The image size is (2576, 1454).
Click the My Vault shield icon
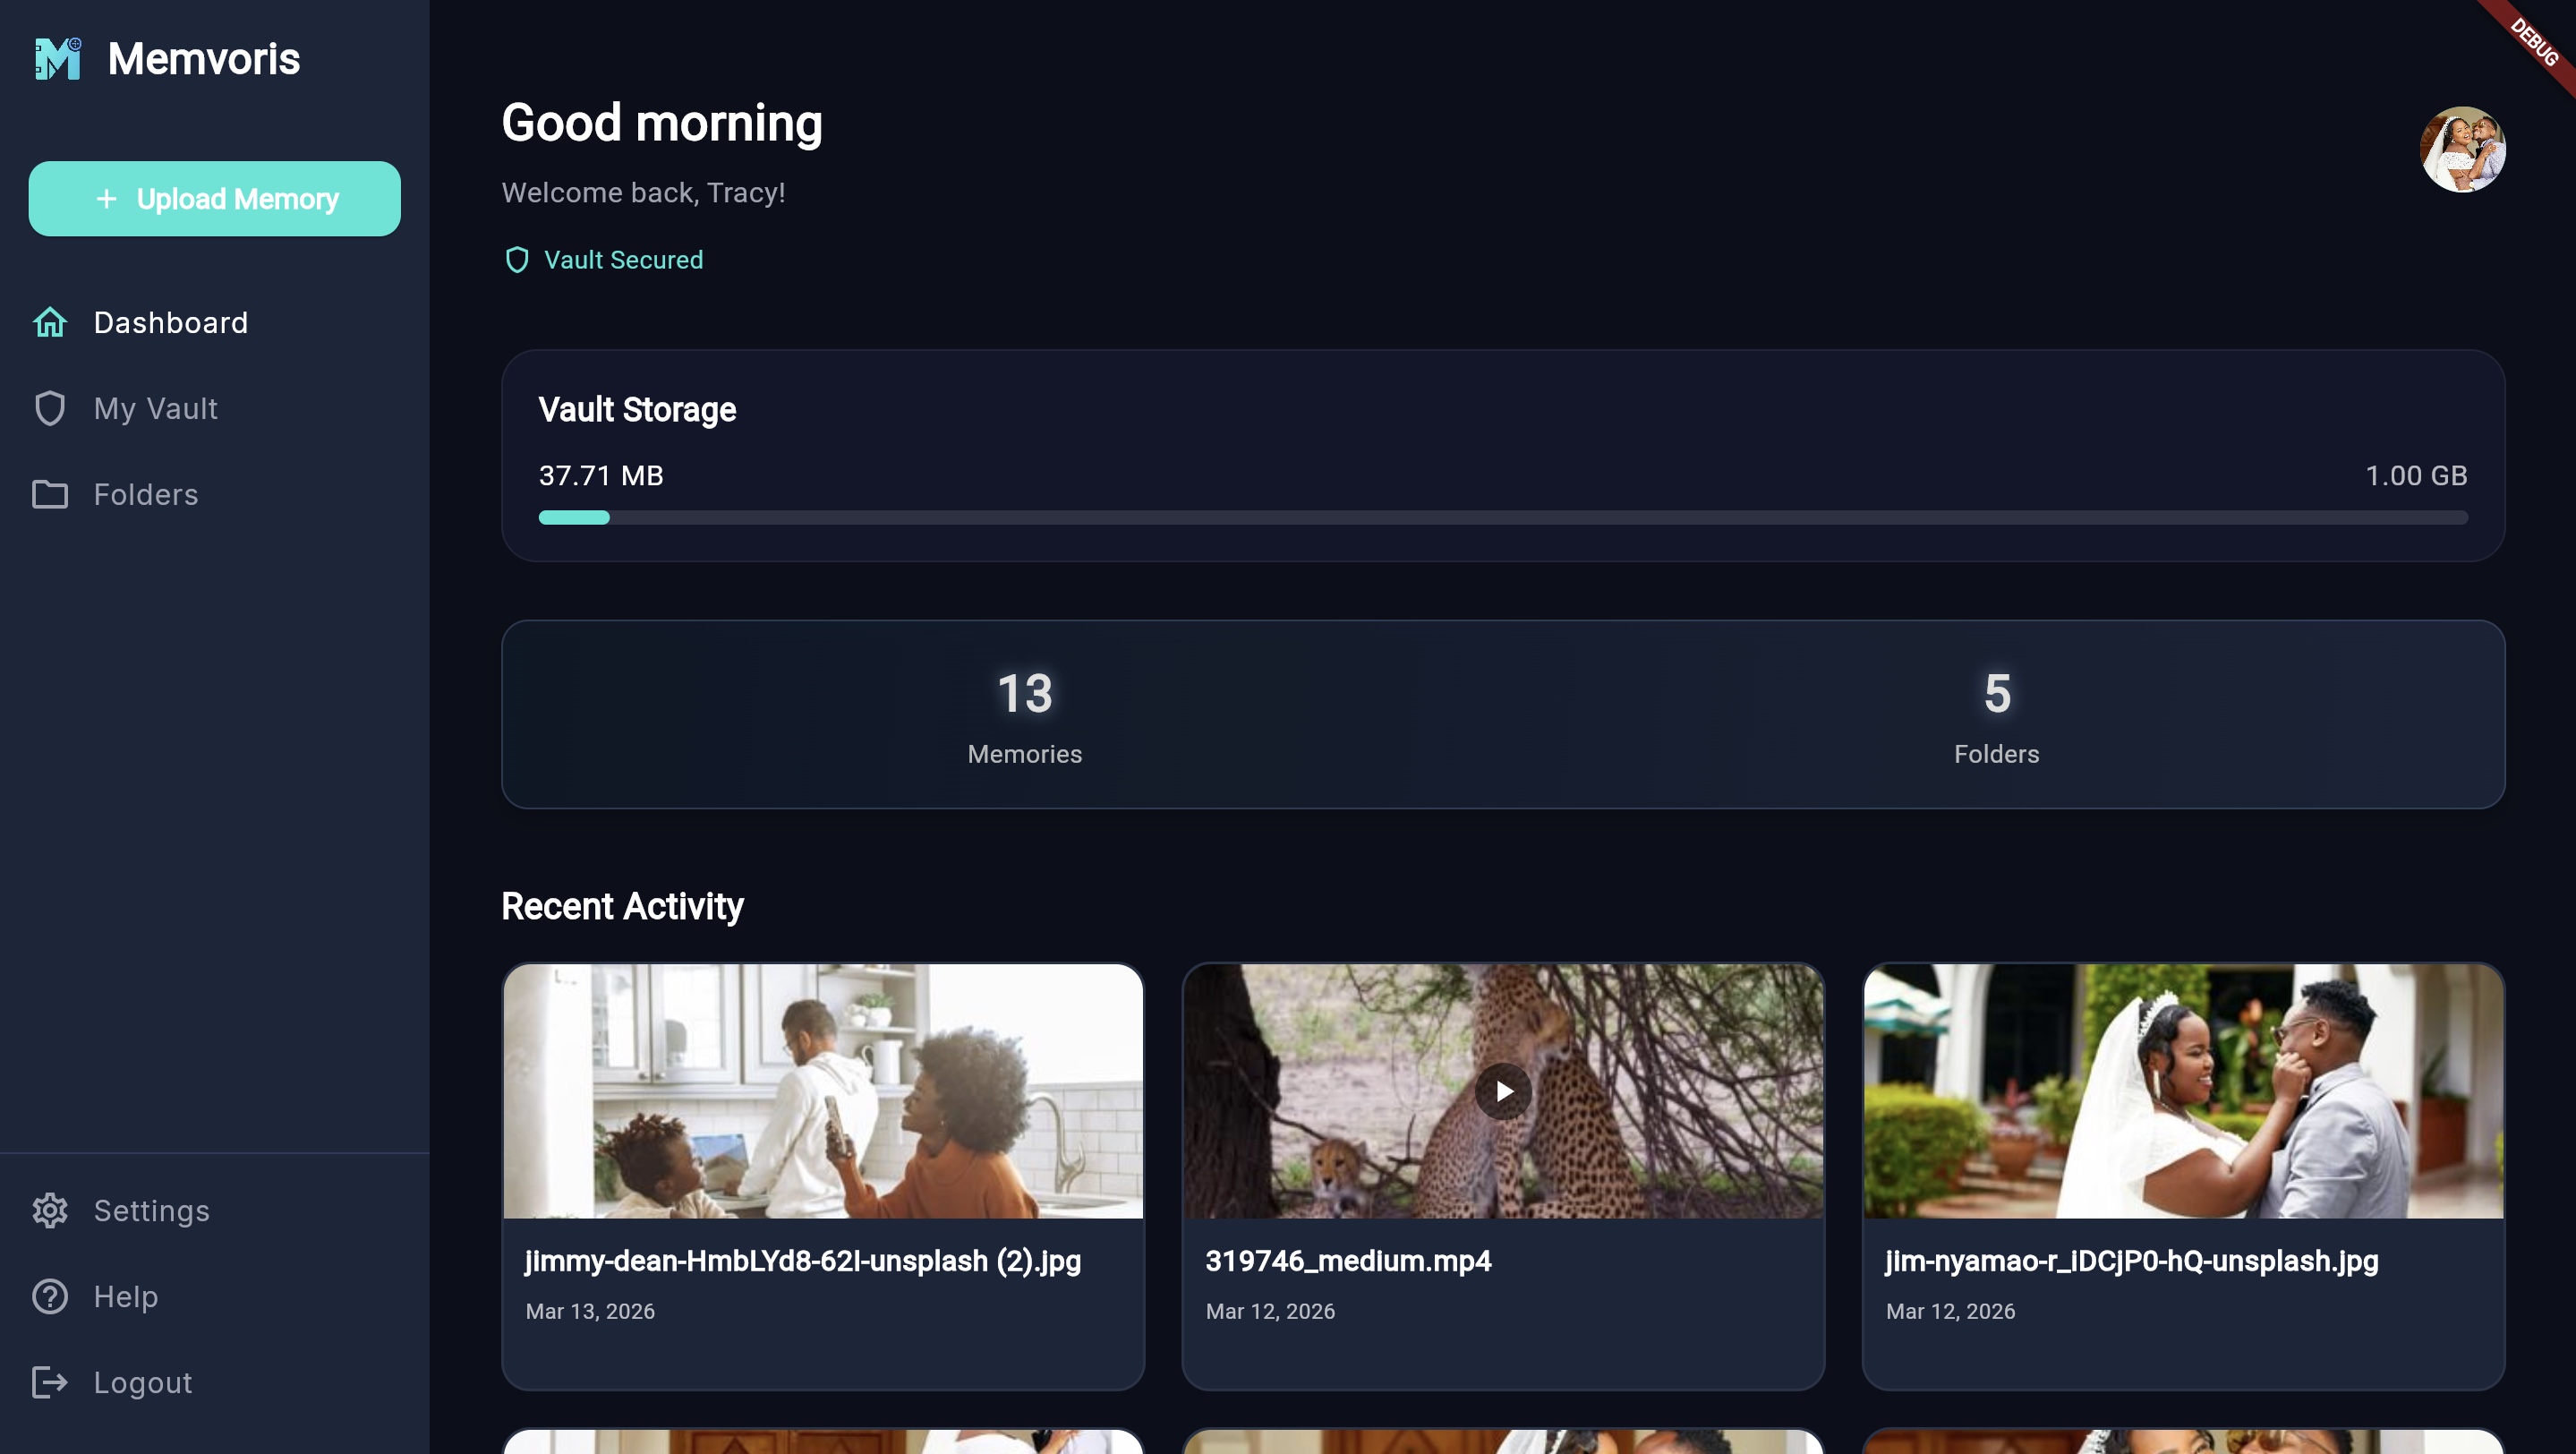click(x=50, y=408)
